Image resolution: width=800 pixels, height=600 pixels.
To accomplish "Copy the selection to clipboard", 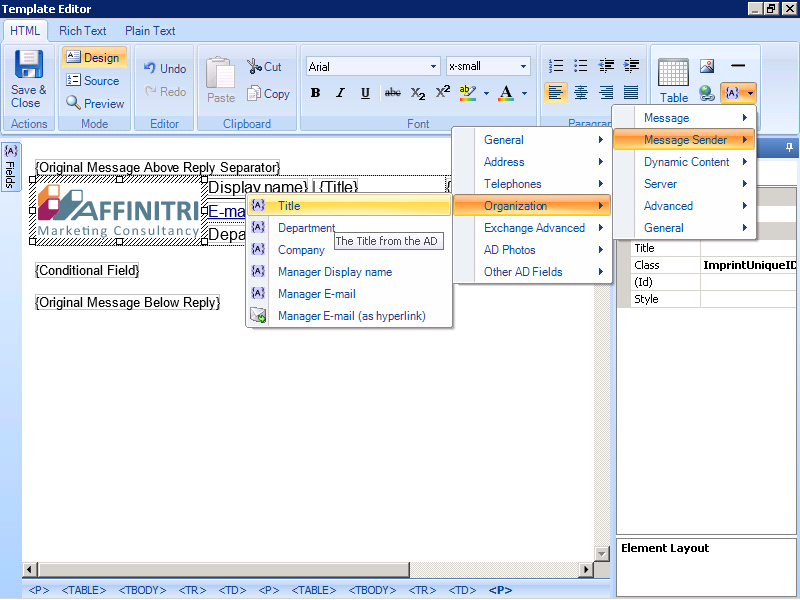I will (x=268, y=94).
